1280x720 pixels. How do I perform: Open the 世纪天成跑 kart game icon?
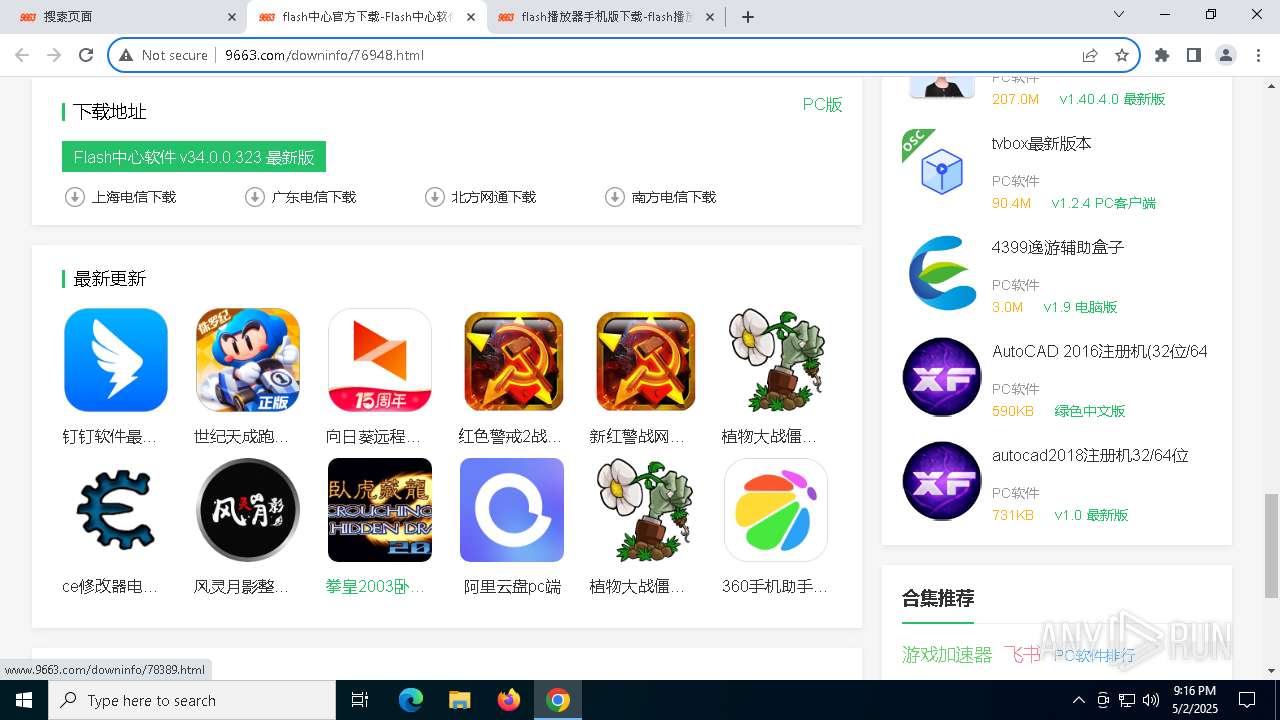point(247,360)
